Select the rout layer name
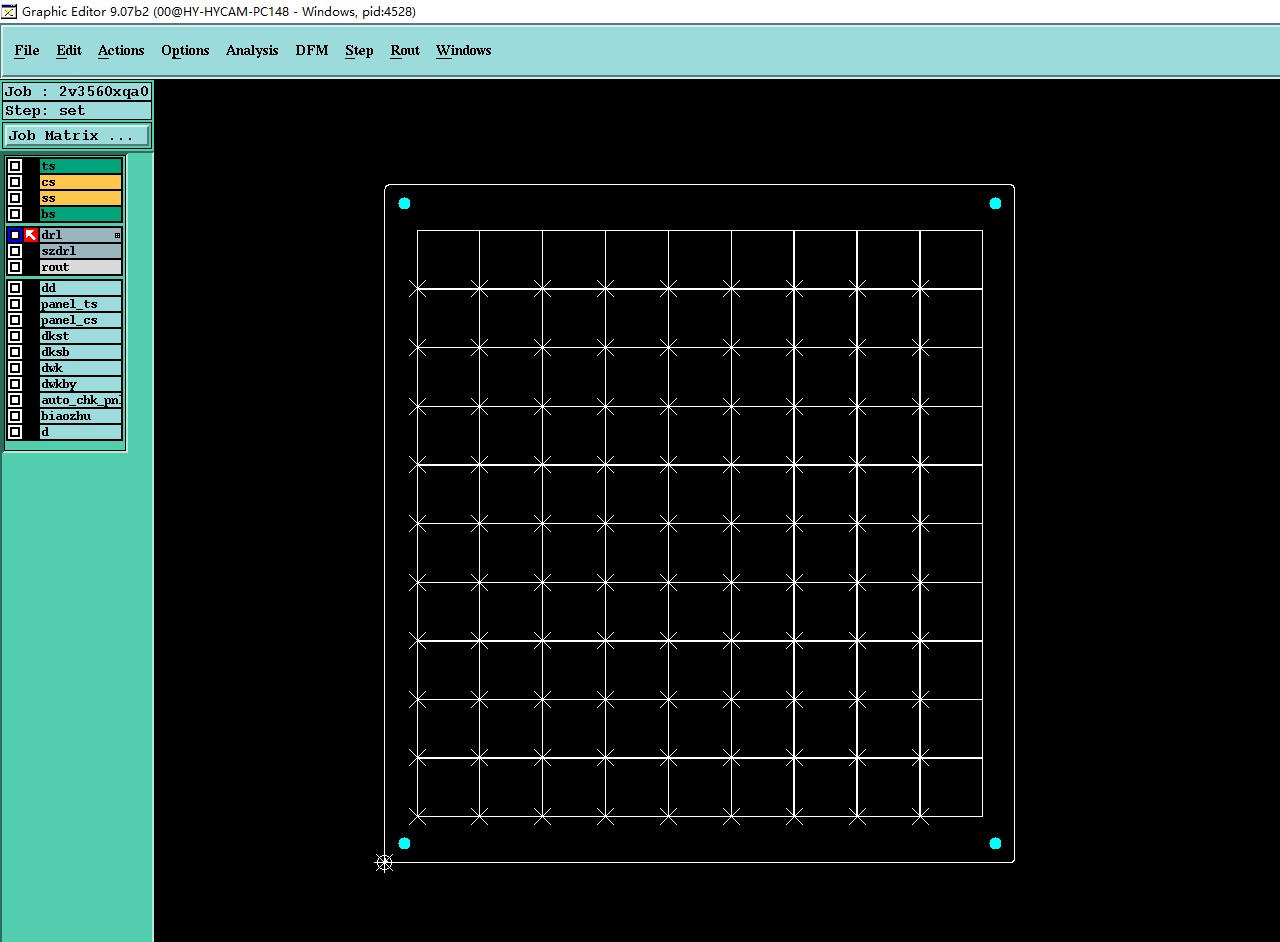Screen dimensions: 1280x942 point(81,267)
